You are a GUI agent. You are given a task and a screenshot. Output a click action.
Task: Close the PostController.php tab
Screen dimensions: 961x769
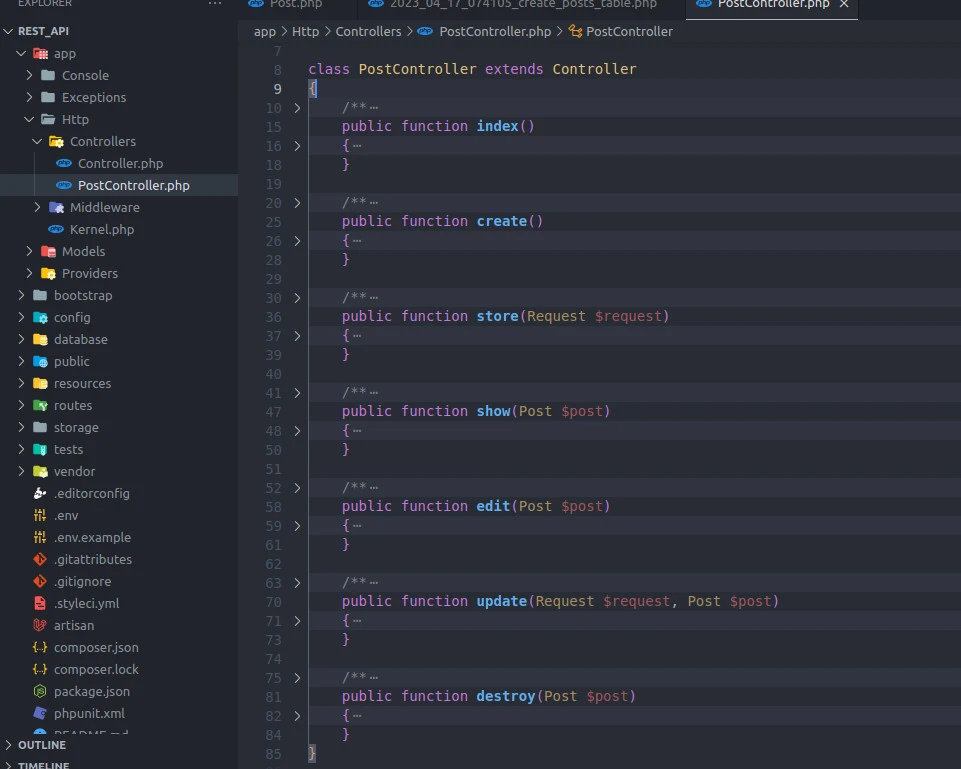coord(844,5)
